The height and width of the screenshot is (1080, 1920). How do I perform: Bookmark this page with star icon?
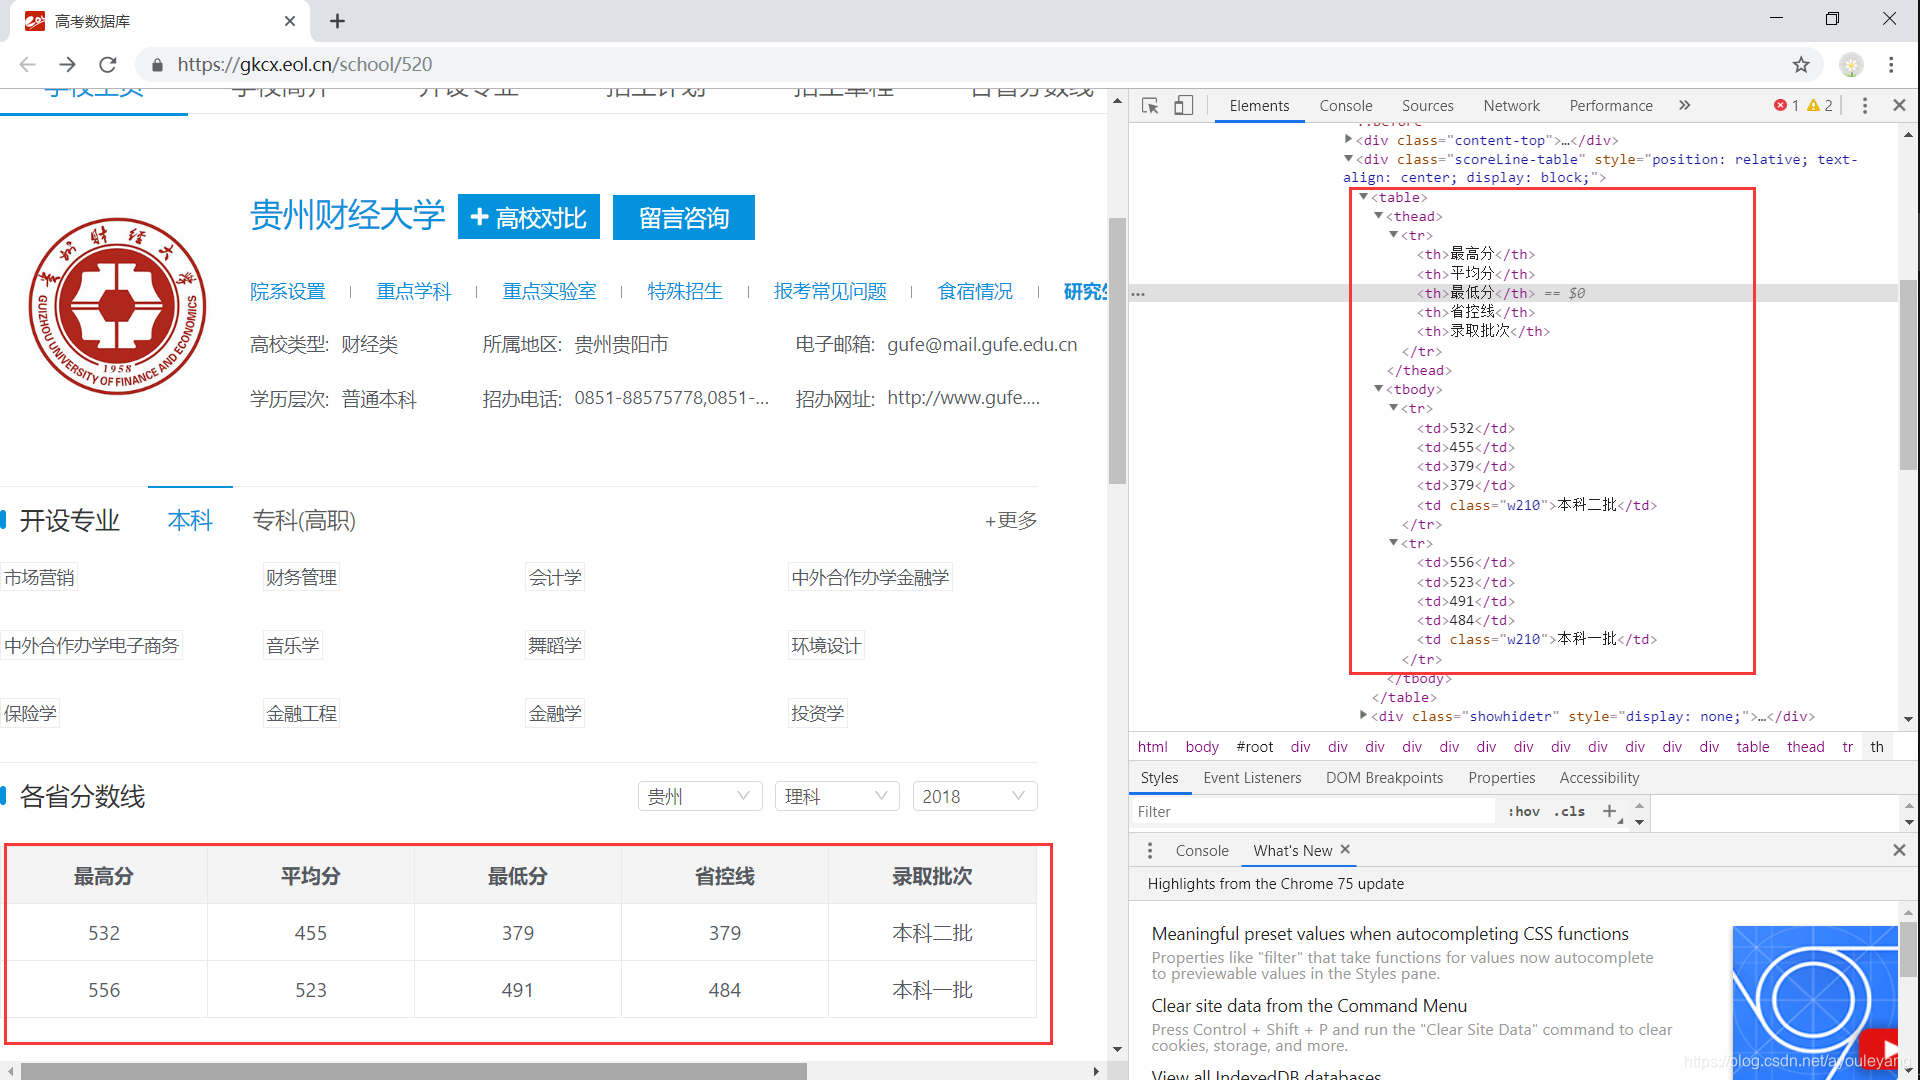coord(1801,64)
